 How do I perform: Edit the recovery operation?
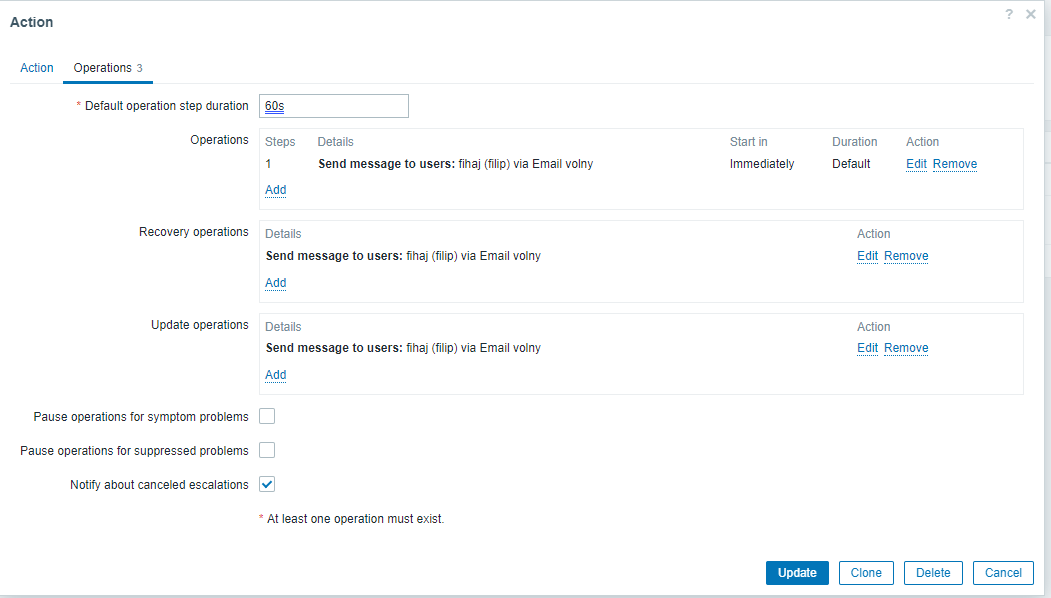[x=867, y=256]
